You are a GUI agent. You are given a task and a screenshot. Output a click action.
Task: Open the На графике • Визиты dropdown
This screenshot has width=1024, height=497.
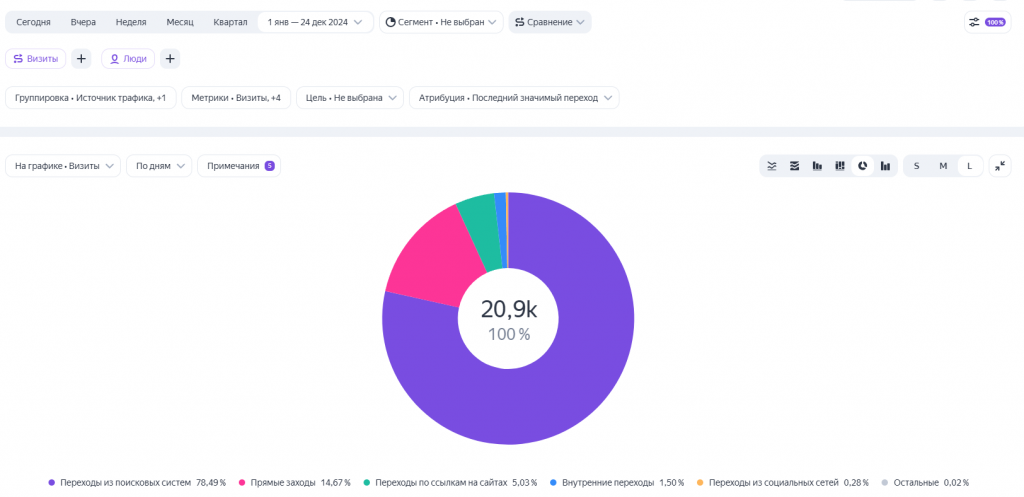63,166
